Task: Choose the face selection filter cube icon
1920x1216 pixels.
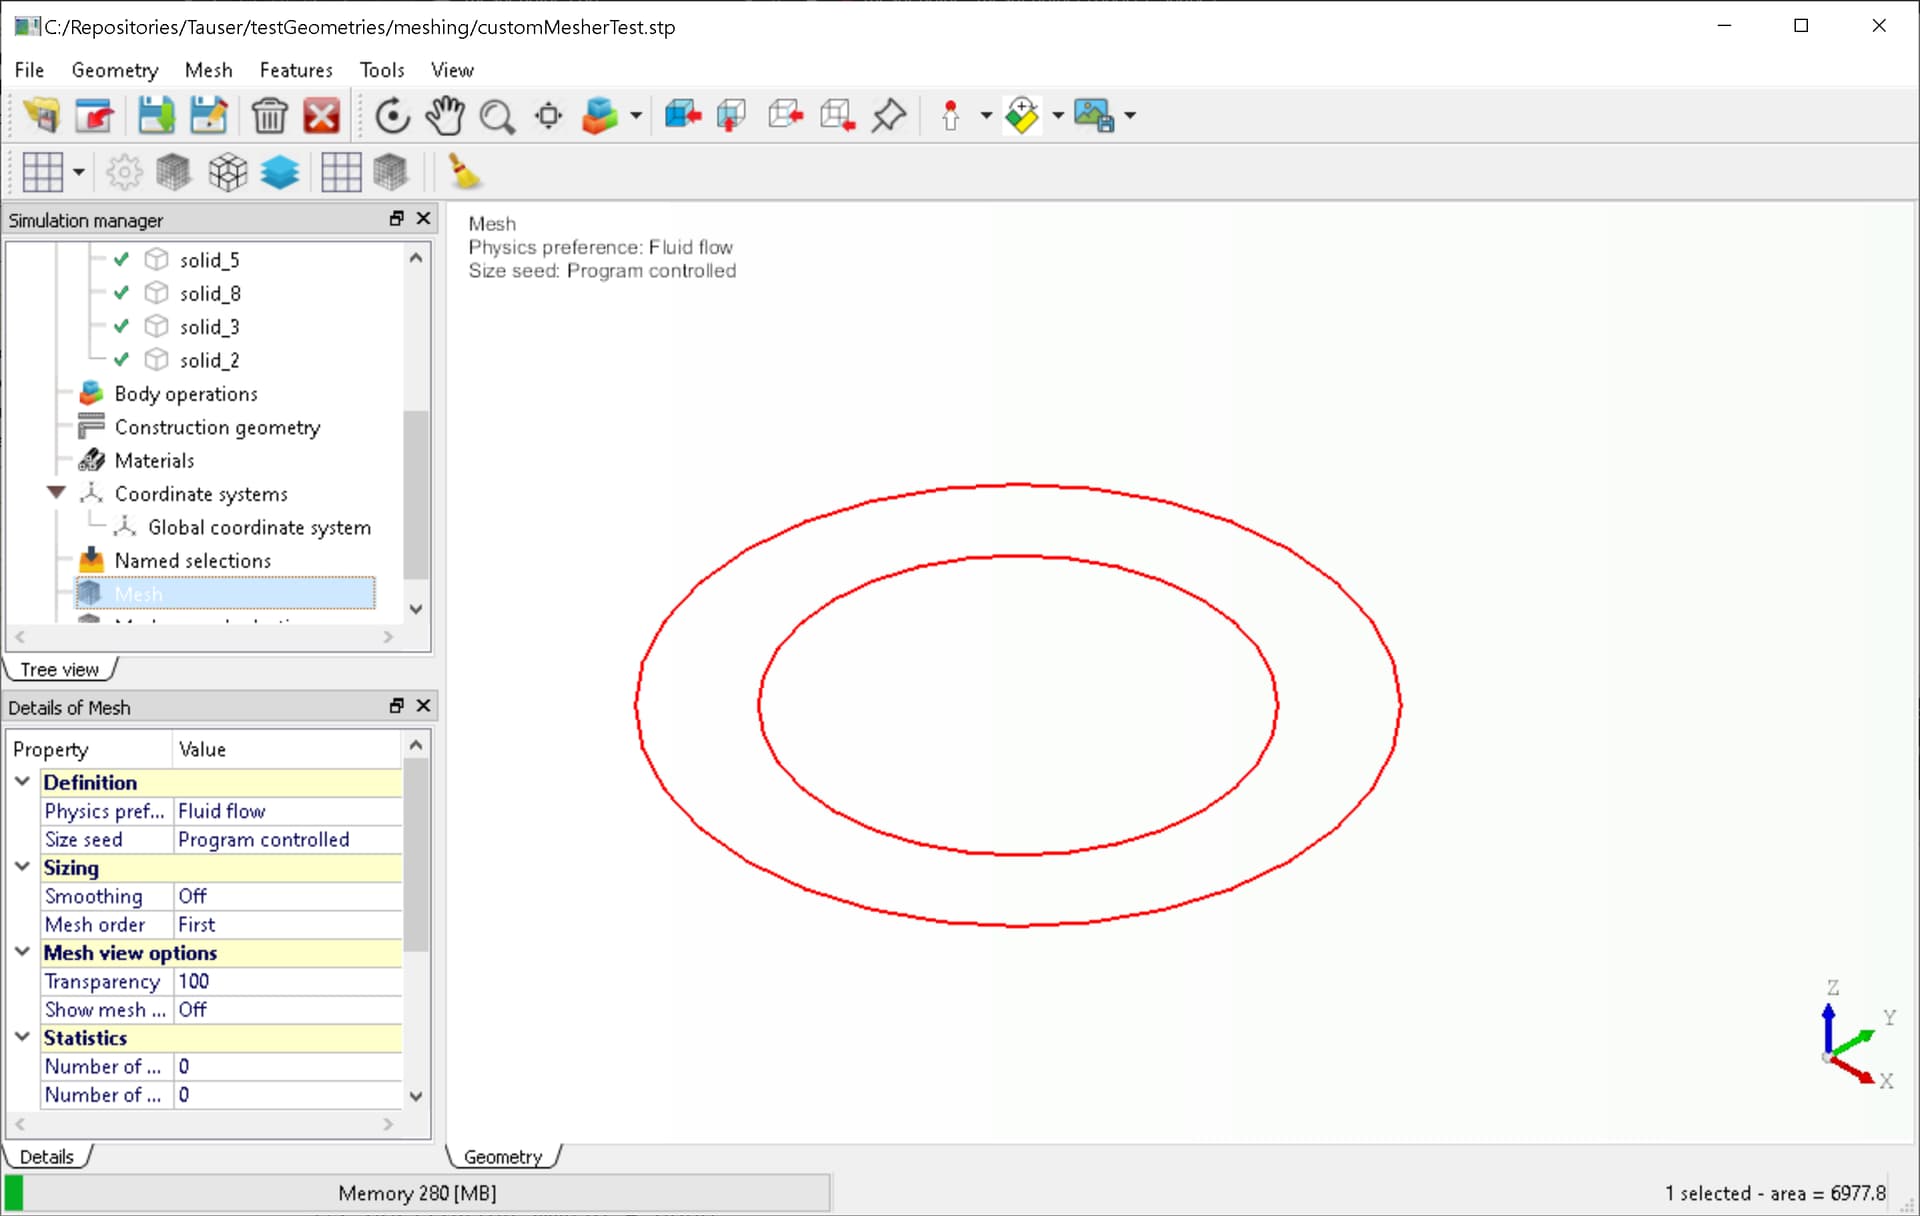Action: tap(733, 116)
